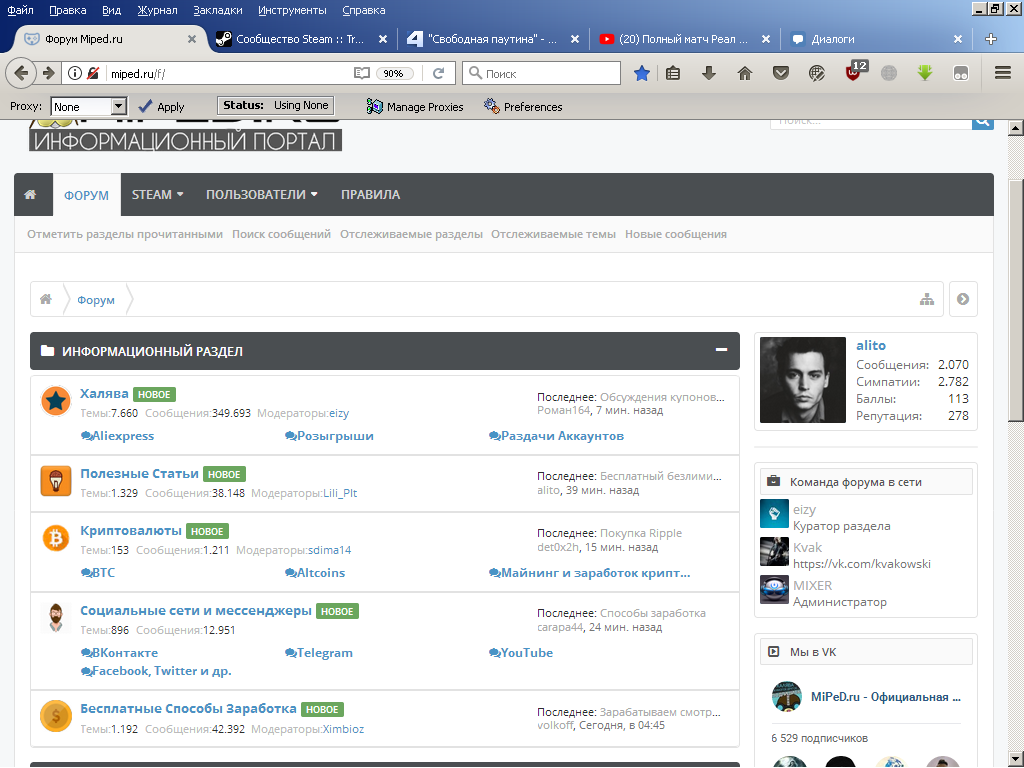
Task: Open the bookmarks list icon
Action: pyautogui.click(x=673, y=73)
